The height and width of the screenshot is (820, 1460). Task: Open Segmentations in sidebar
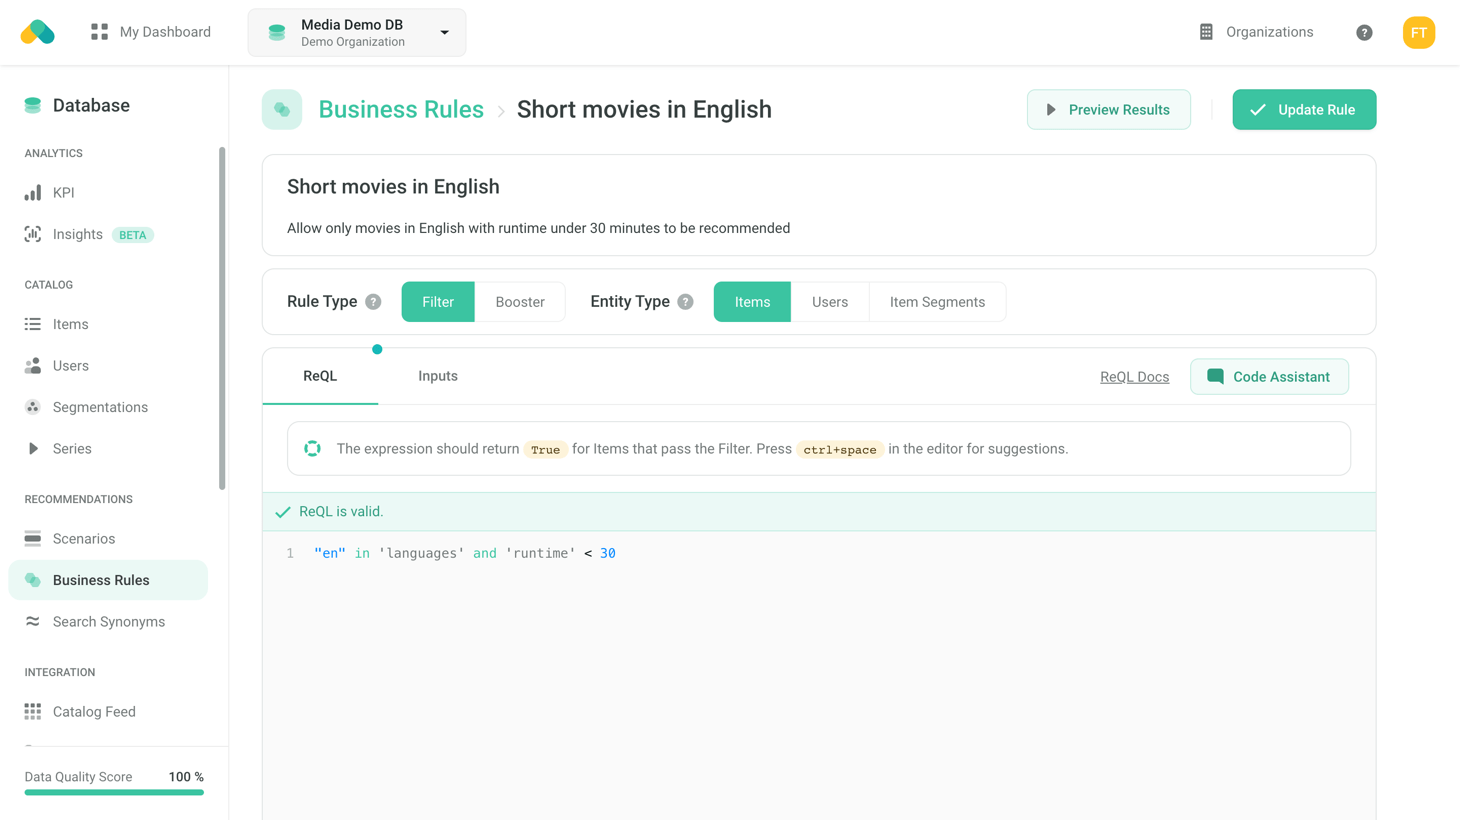click(100, 407)
